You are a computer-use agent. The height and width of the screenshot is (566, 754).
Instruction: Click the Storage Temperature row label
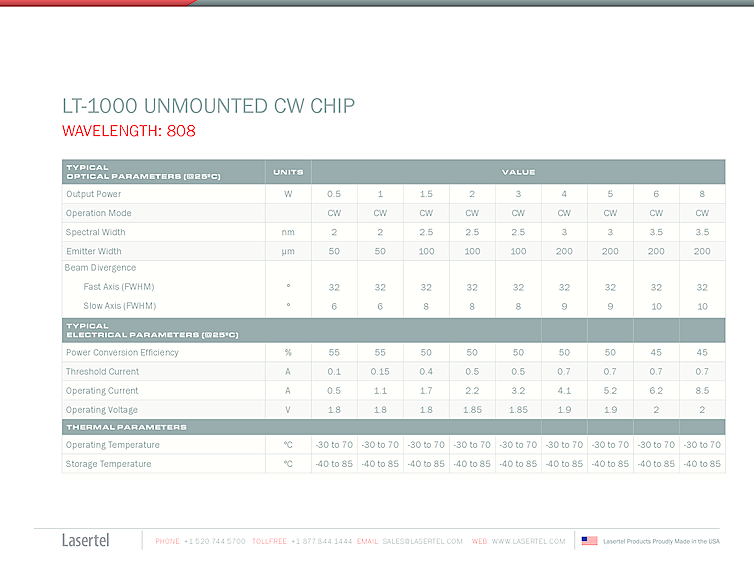point(108,464)
